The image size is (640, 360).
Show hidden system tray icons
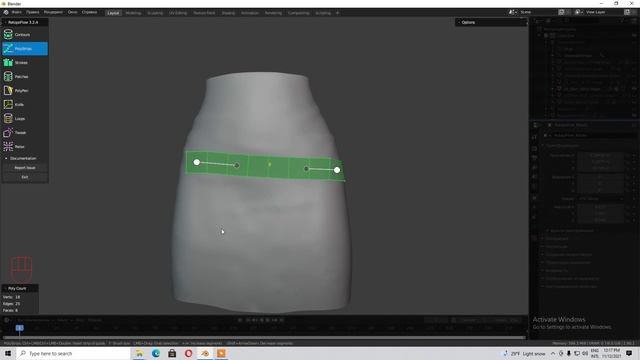click(x=553, y=353)
